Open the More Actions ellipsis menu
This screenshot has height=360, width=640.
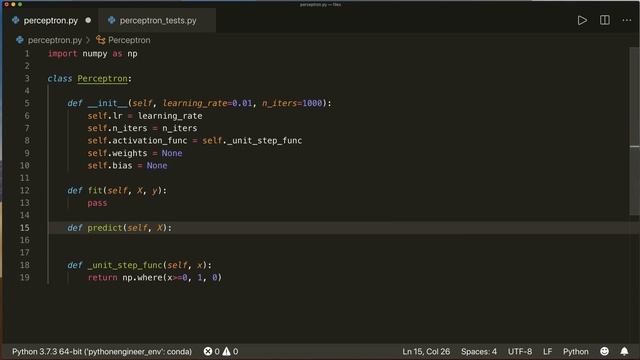pos(627,20)
